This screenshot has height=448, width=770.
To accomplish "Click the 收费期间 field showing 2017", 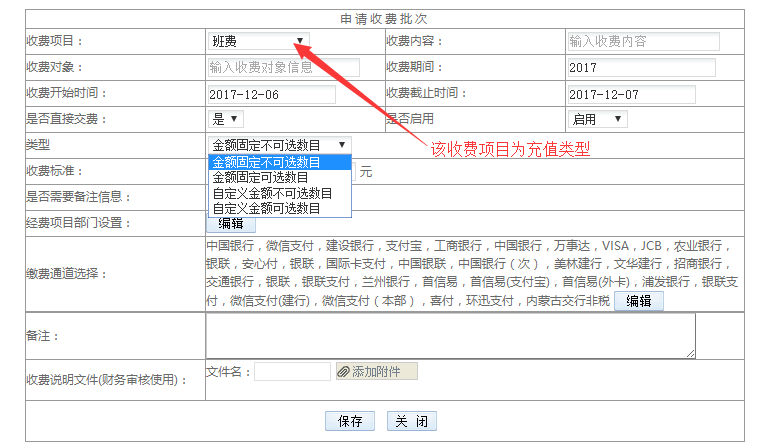I will pos(640,68).
